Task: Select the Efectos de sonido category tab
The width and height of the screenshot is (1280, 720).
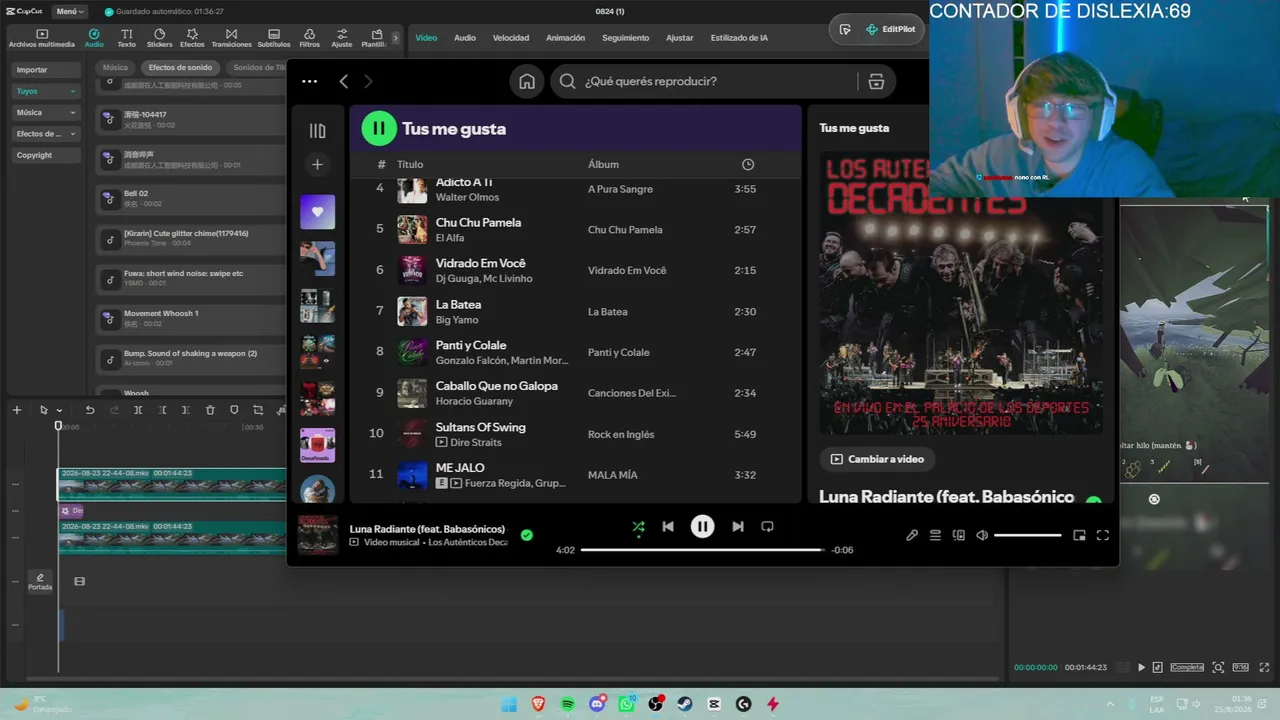Action: point(180,68)
